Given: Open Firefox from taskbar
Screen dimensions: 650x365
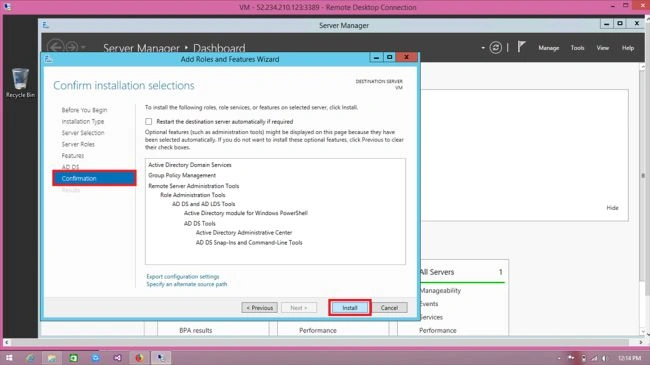Looking at the screenshot, I should tap(139, 358).
